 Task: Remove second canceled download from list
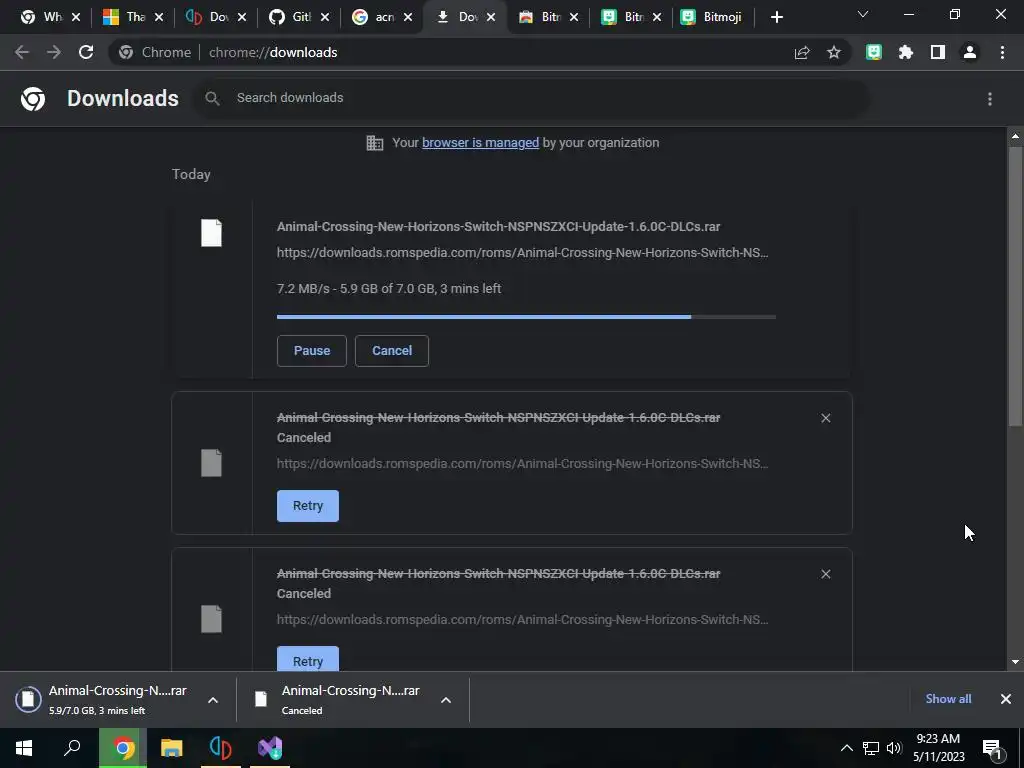pos(825,574)
